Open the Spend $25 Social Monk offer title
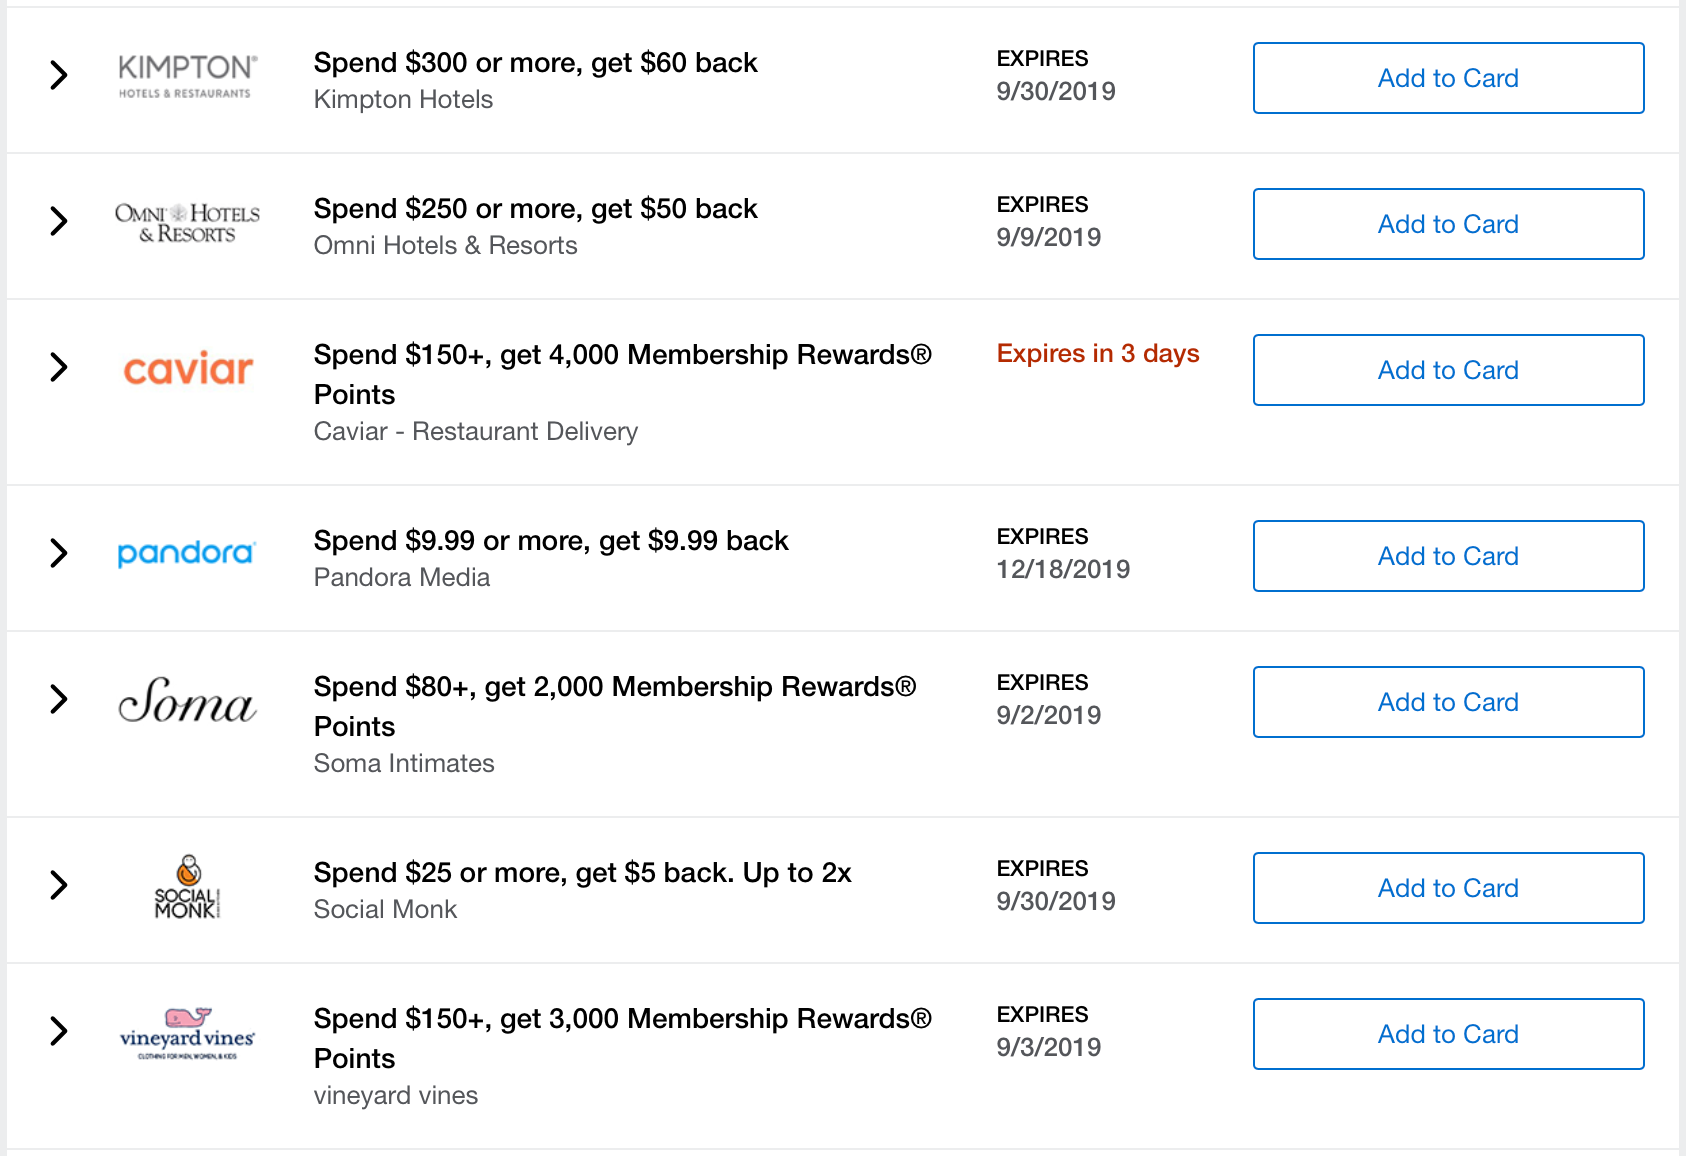Screen dimensions: 1686x1156 582,873
